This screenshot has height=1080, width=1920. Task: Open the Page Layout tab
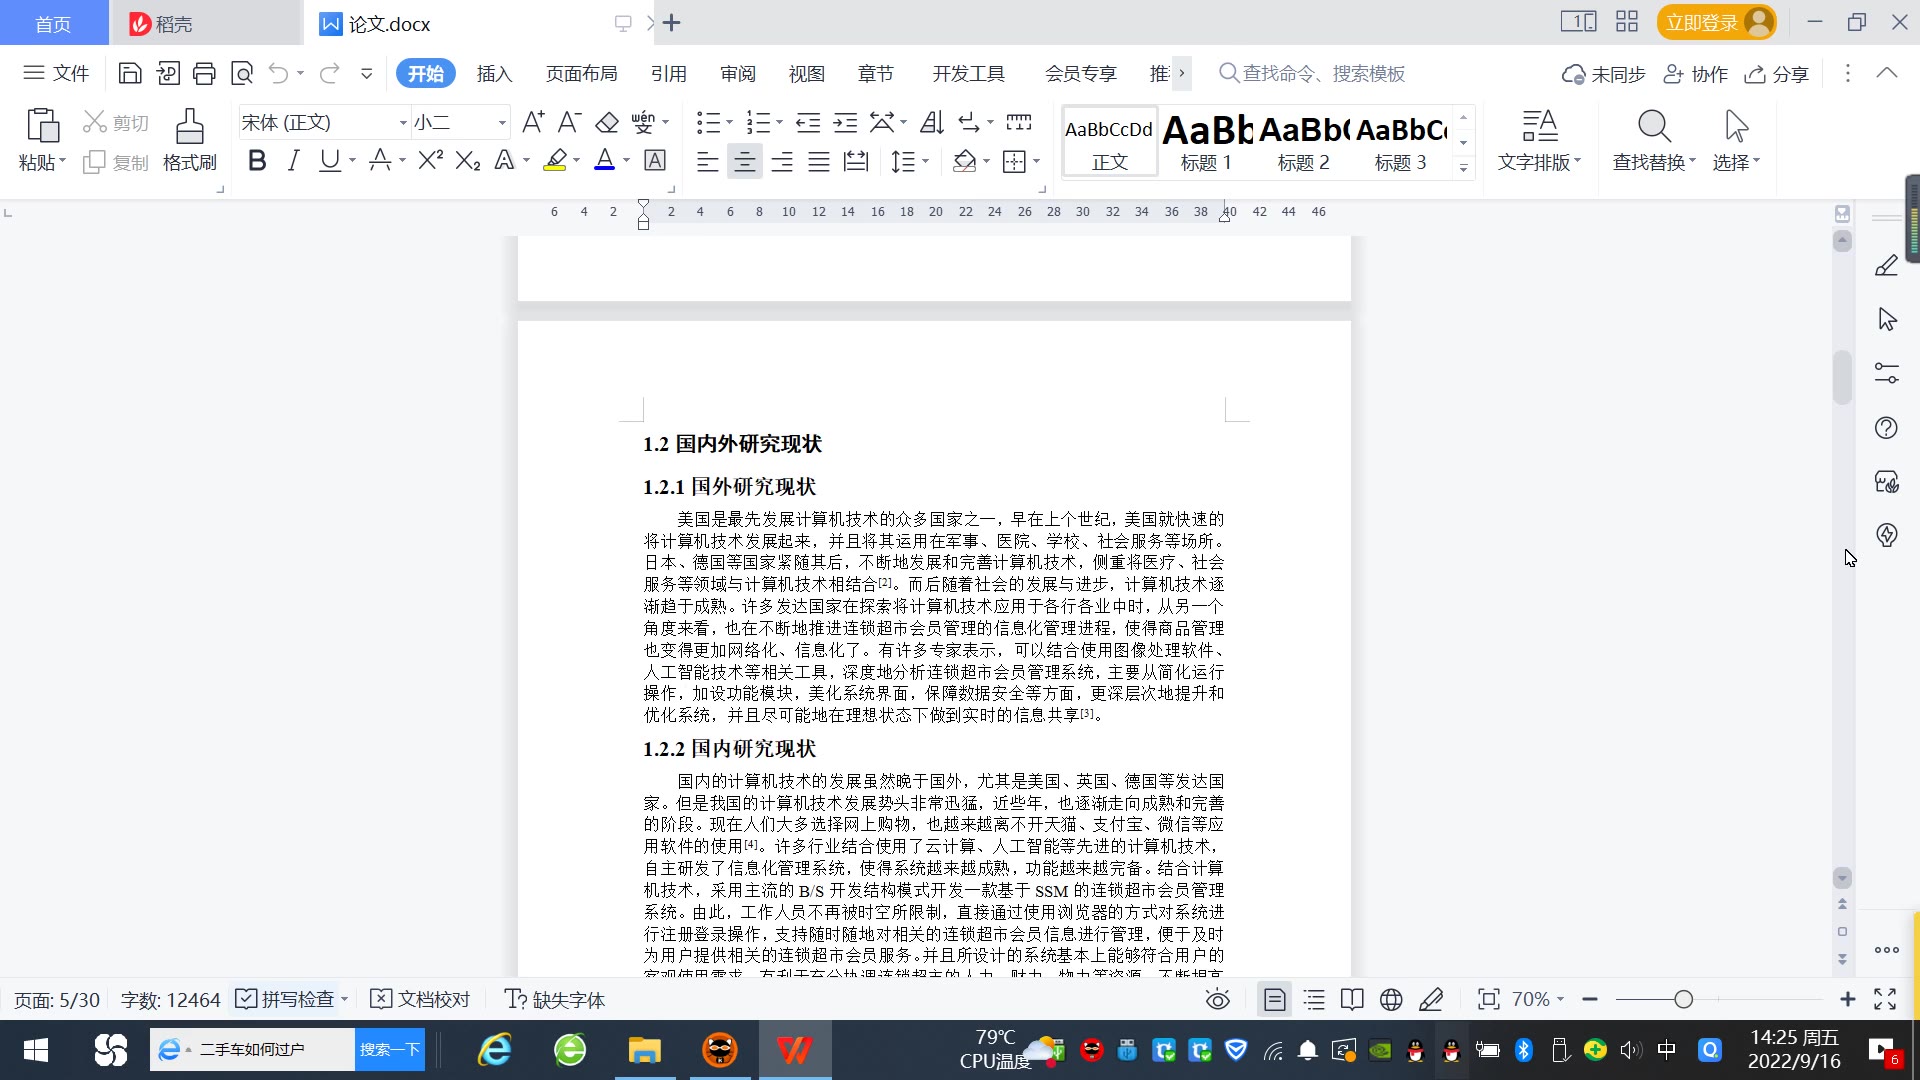click(581, 74)
